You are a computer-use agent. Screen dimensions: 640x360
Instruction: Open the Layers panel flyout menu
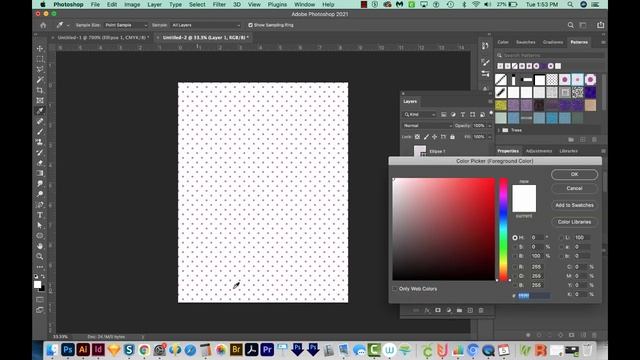pos(490,101)
